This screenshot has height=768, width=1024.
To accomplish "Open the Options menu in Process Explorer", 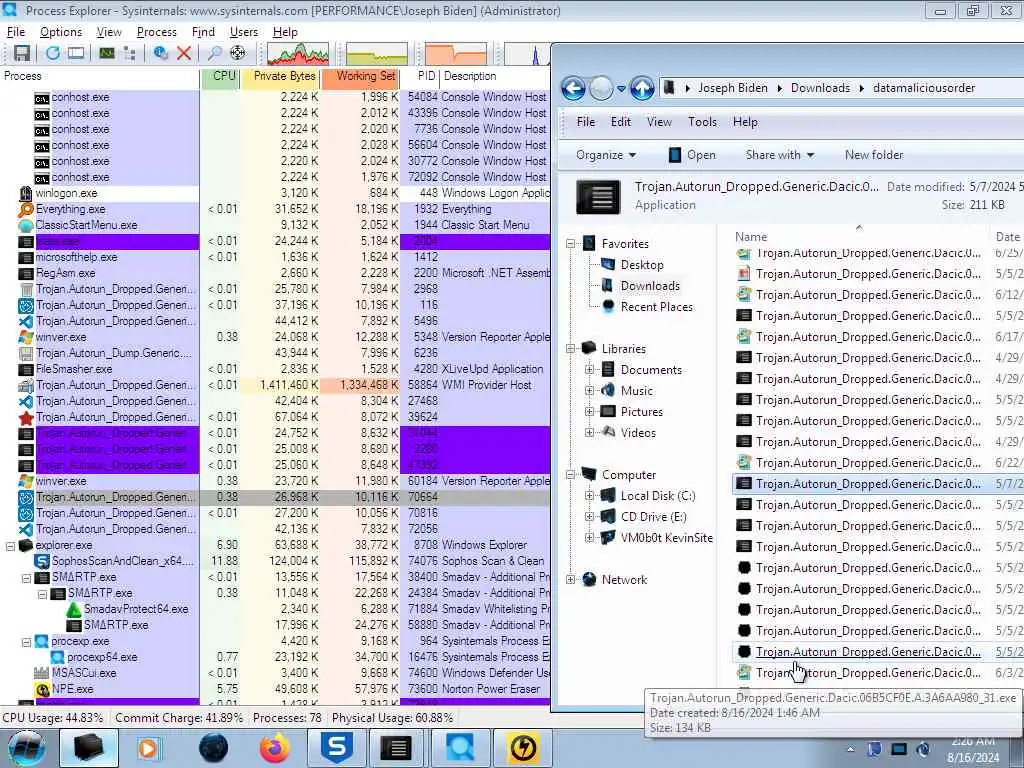I will 61,32.
